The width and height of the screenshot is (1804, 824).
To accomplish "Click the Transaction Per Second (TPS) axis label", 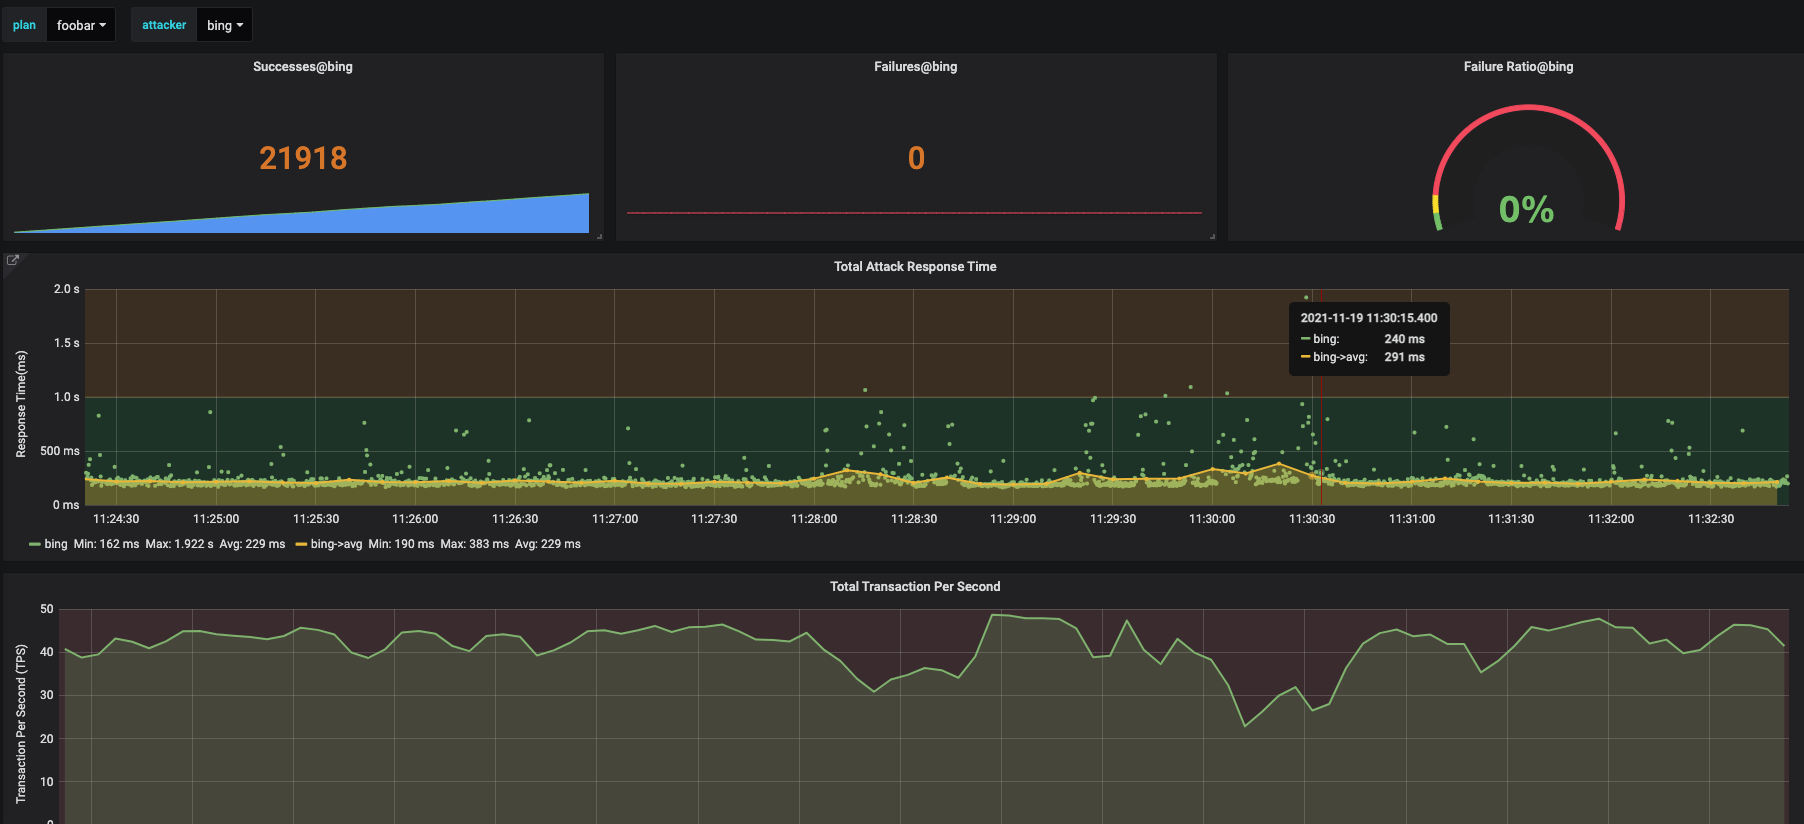I will pos(21,723).
